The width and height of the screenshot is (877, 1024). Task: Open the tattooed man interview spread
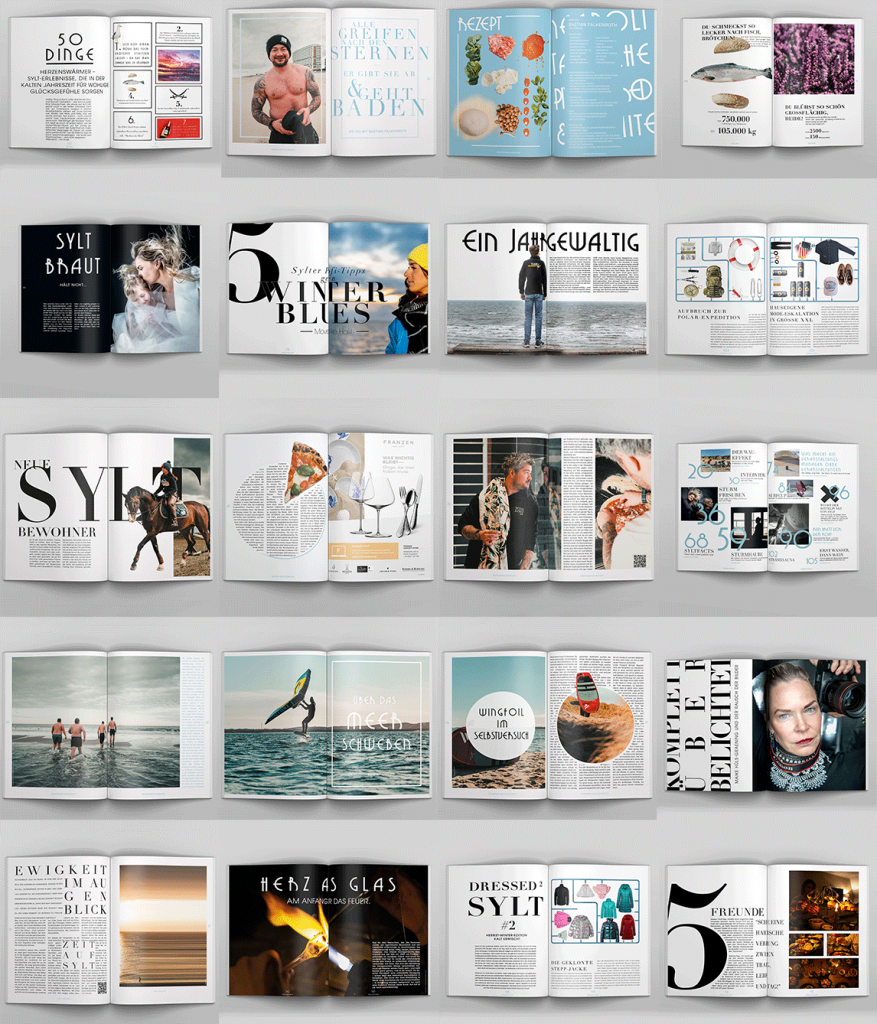point(545,505)
